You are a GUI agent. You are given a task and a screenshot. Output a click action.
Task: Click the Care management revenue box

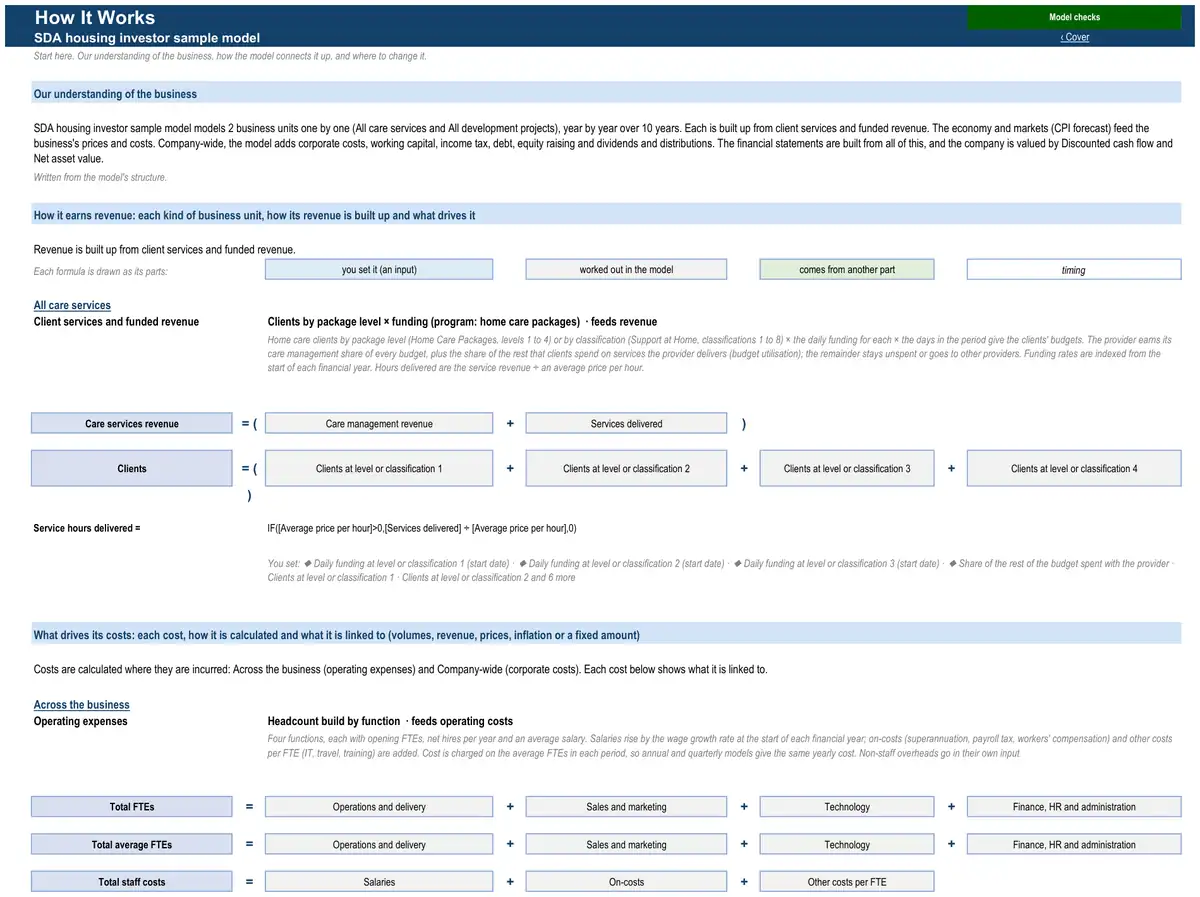379,424
